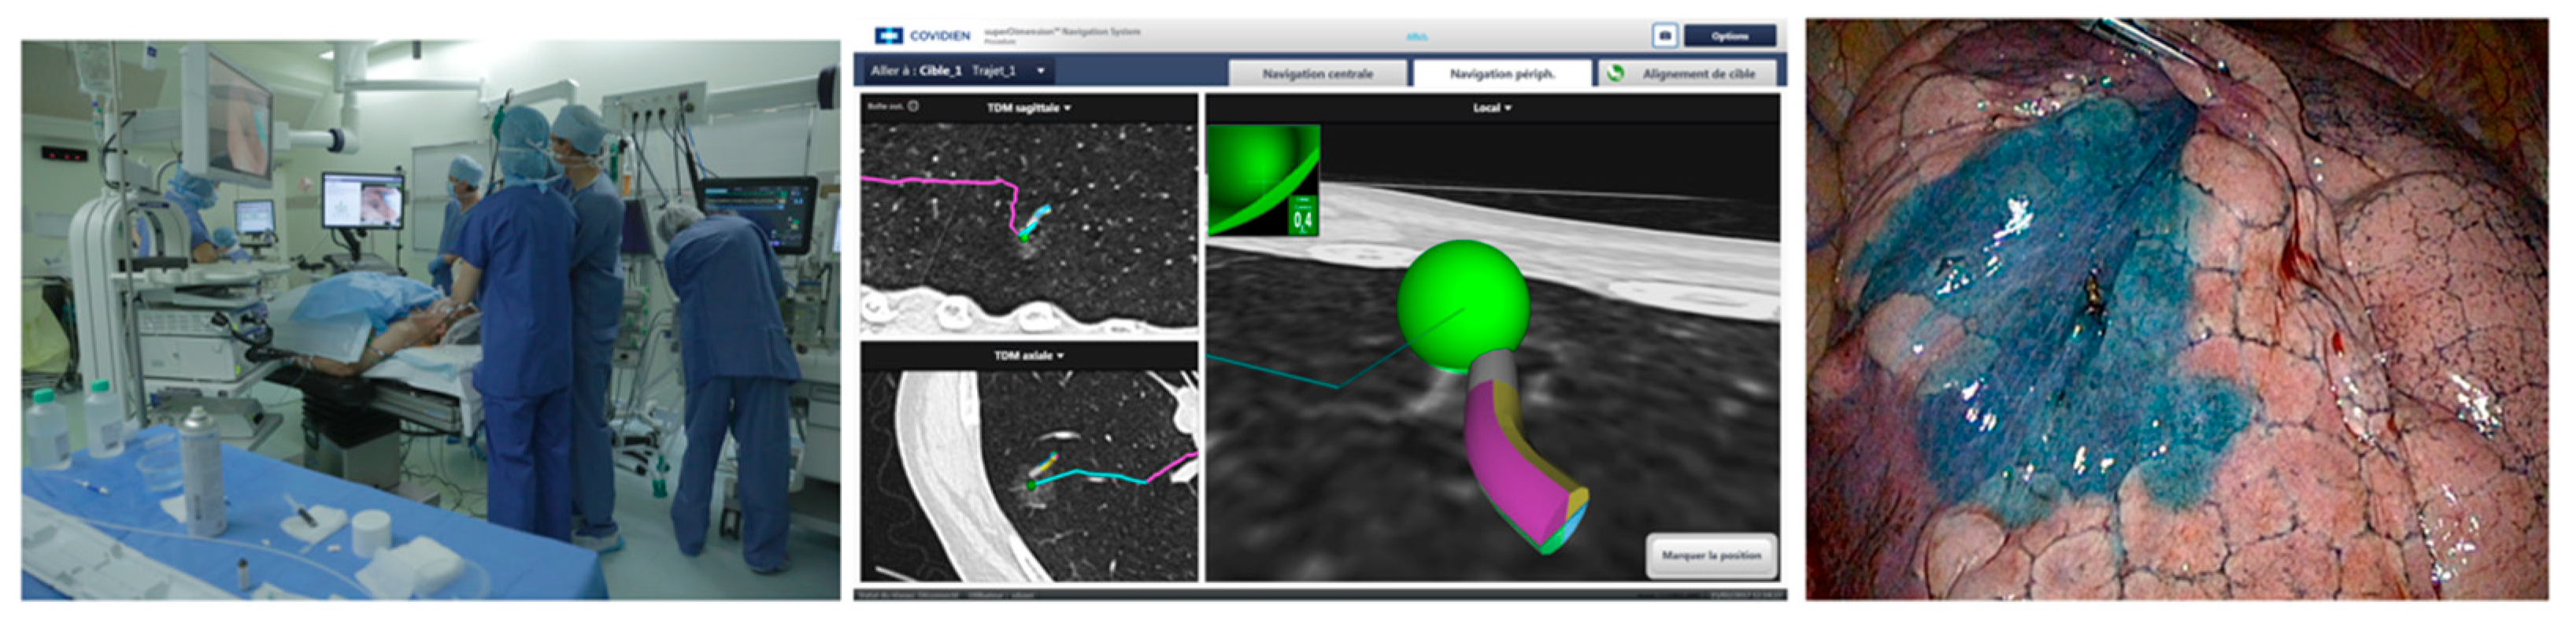Click the 0,4 distance indicator

click(1302, 217)
